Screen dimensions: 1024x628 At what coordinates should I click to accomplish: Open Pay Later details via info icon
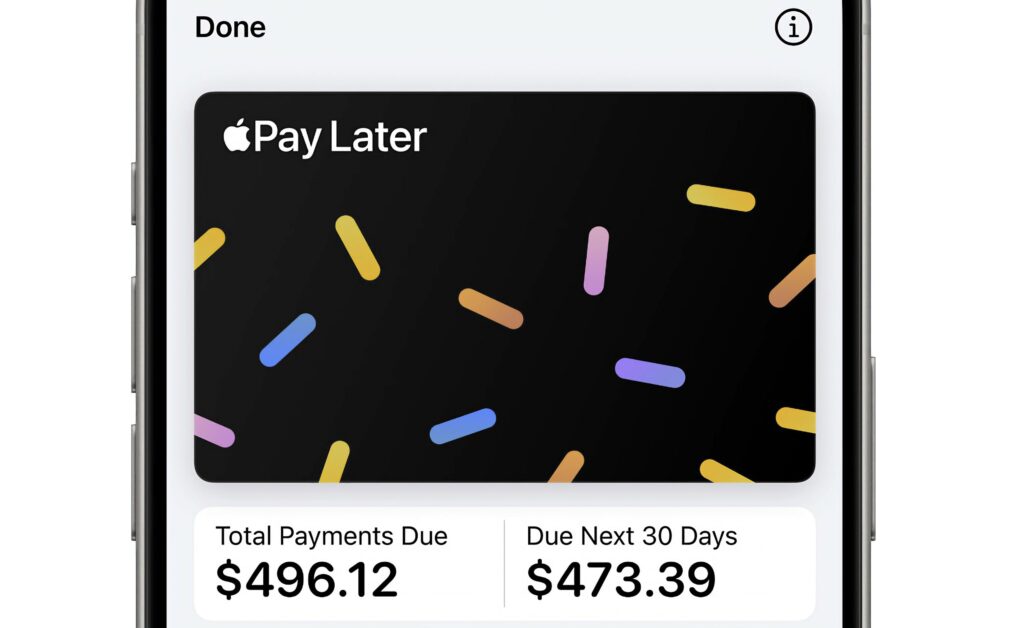click(x=793, y=27)
